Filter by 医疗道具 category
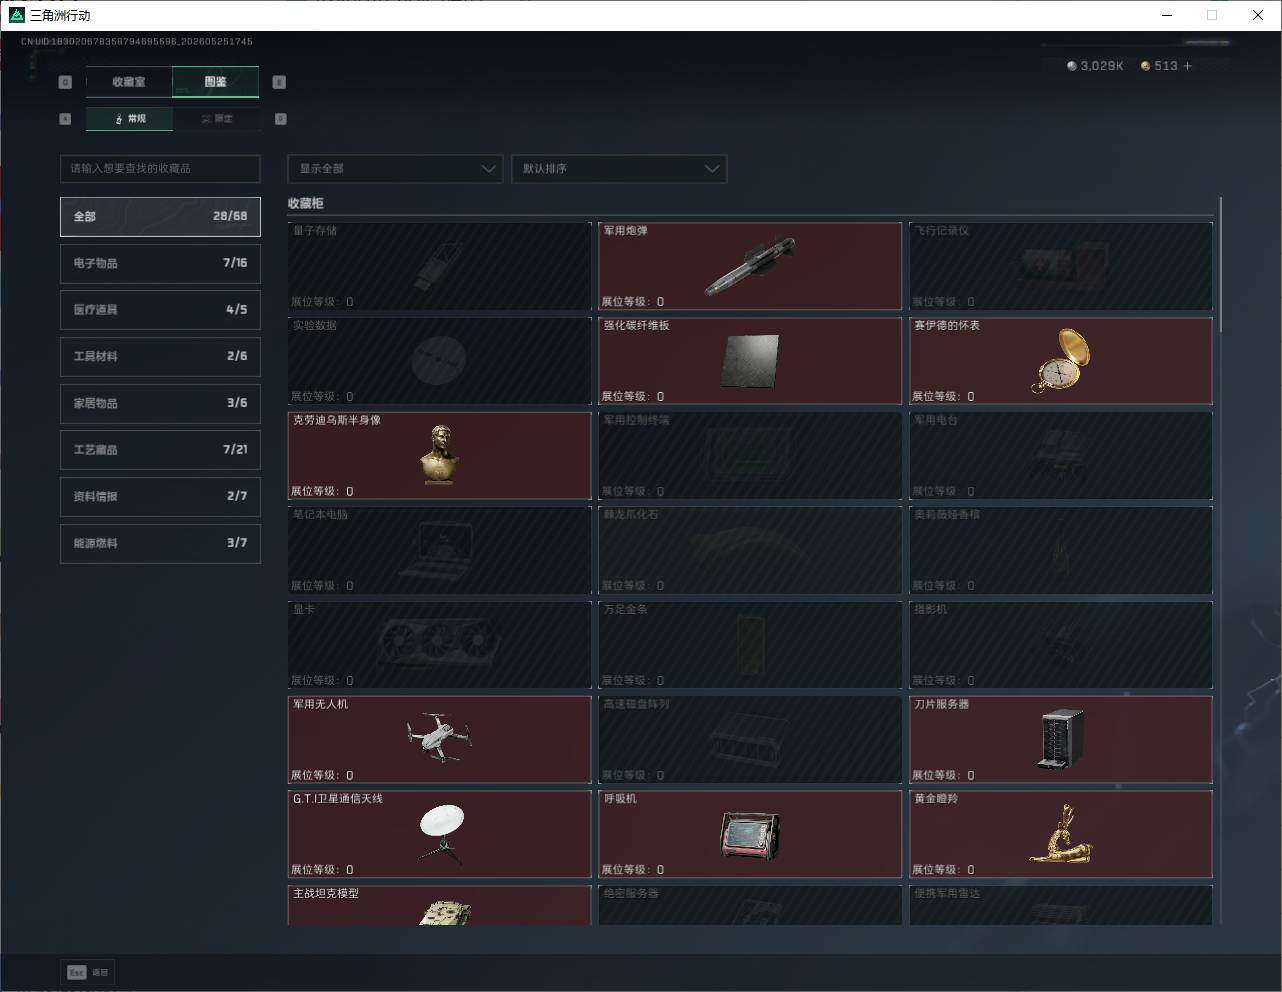The image size is (1282, 992). [x=160, y=310]
